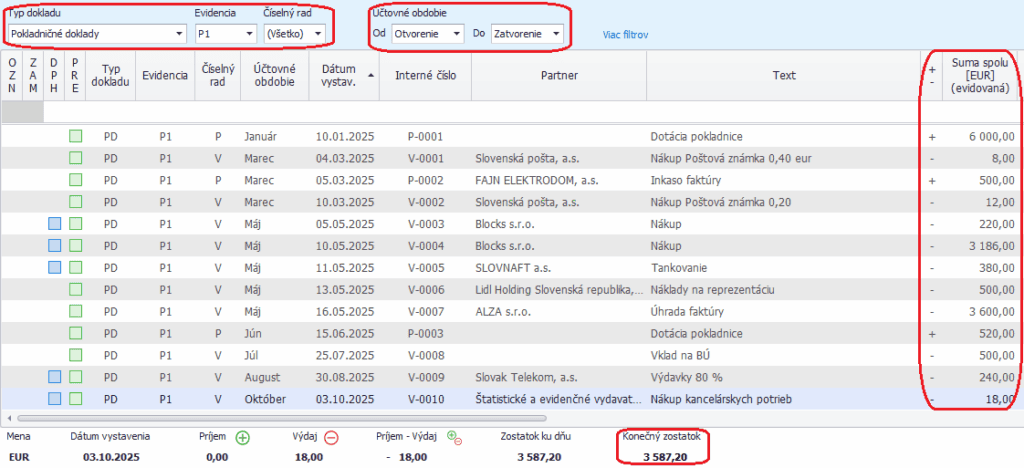The width and height of the screenshot is (1024, 468).
Task: Click the green plus icon beside Príjem
Action: click(243, 437)
